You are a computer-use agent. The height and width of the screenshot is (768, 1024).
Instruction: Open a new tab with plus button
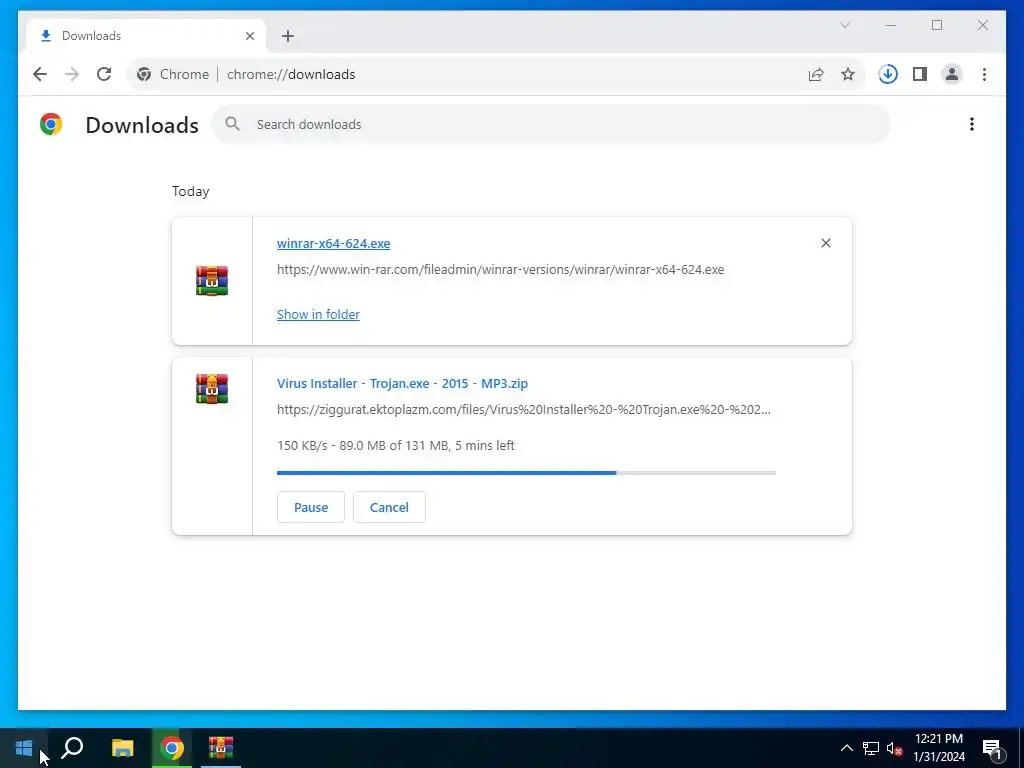point(288,36)
